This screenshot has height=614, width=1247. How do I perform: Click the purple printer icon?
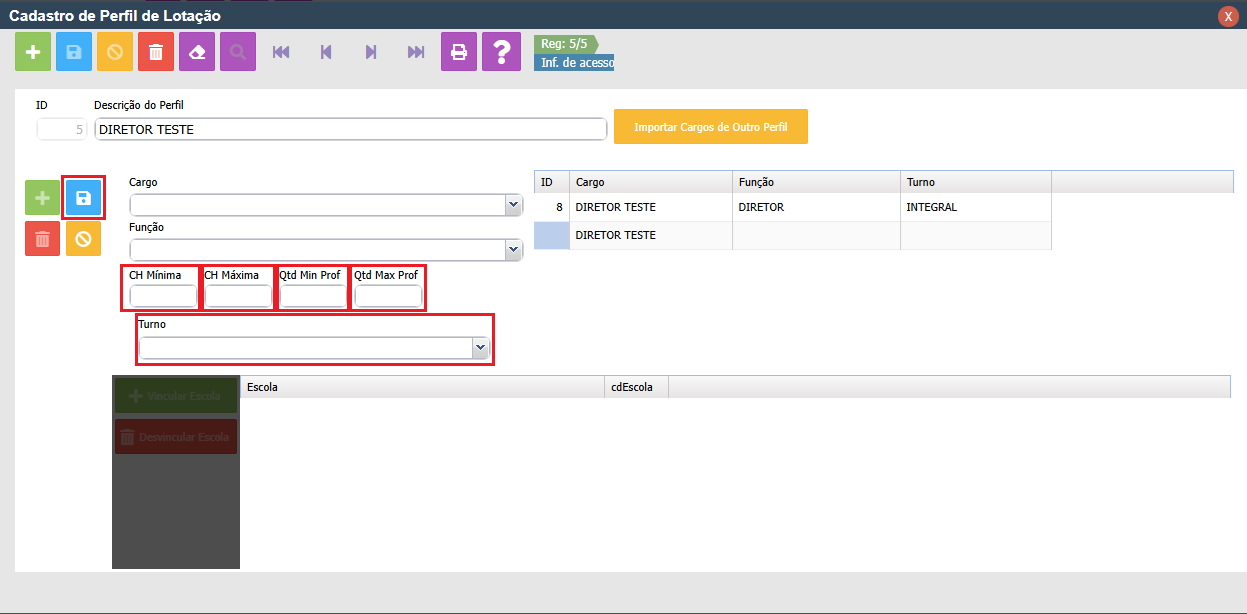(459, 52)
